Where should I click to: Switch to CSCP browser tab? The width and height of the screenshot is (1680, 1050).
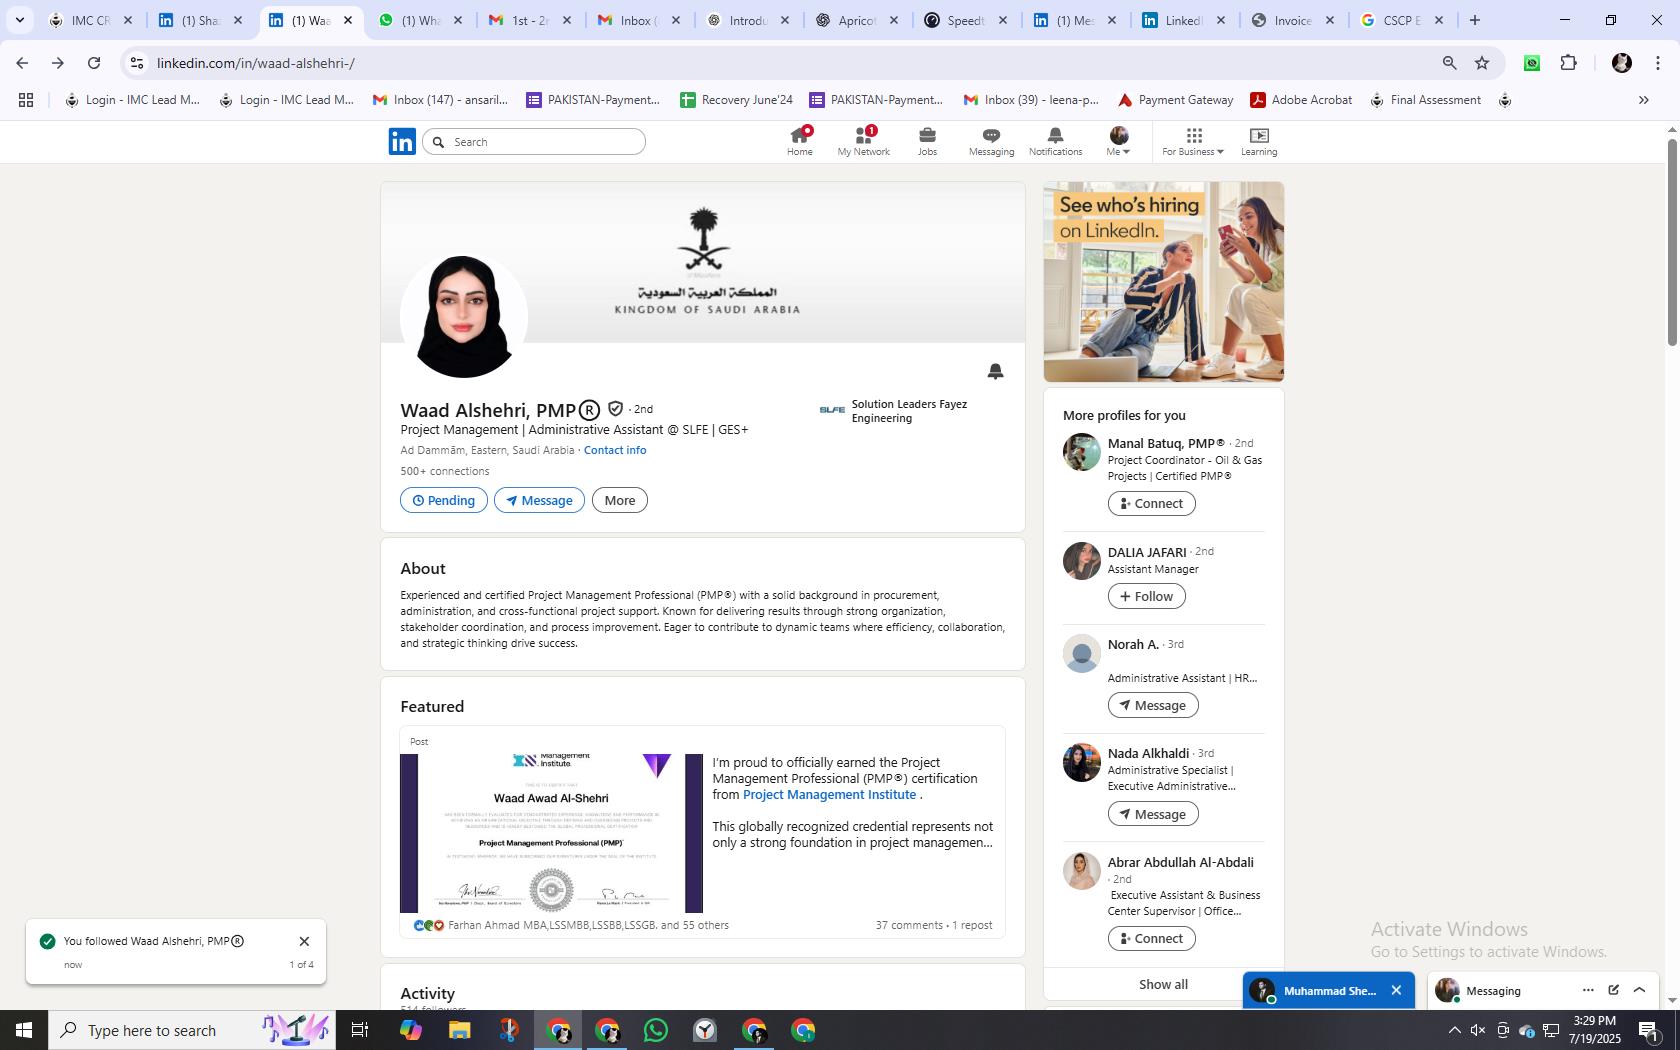pyautogui.click(x=1403, y=20)
